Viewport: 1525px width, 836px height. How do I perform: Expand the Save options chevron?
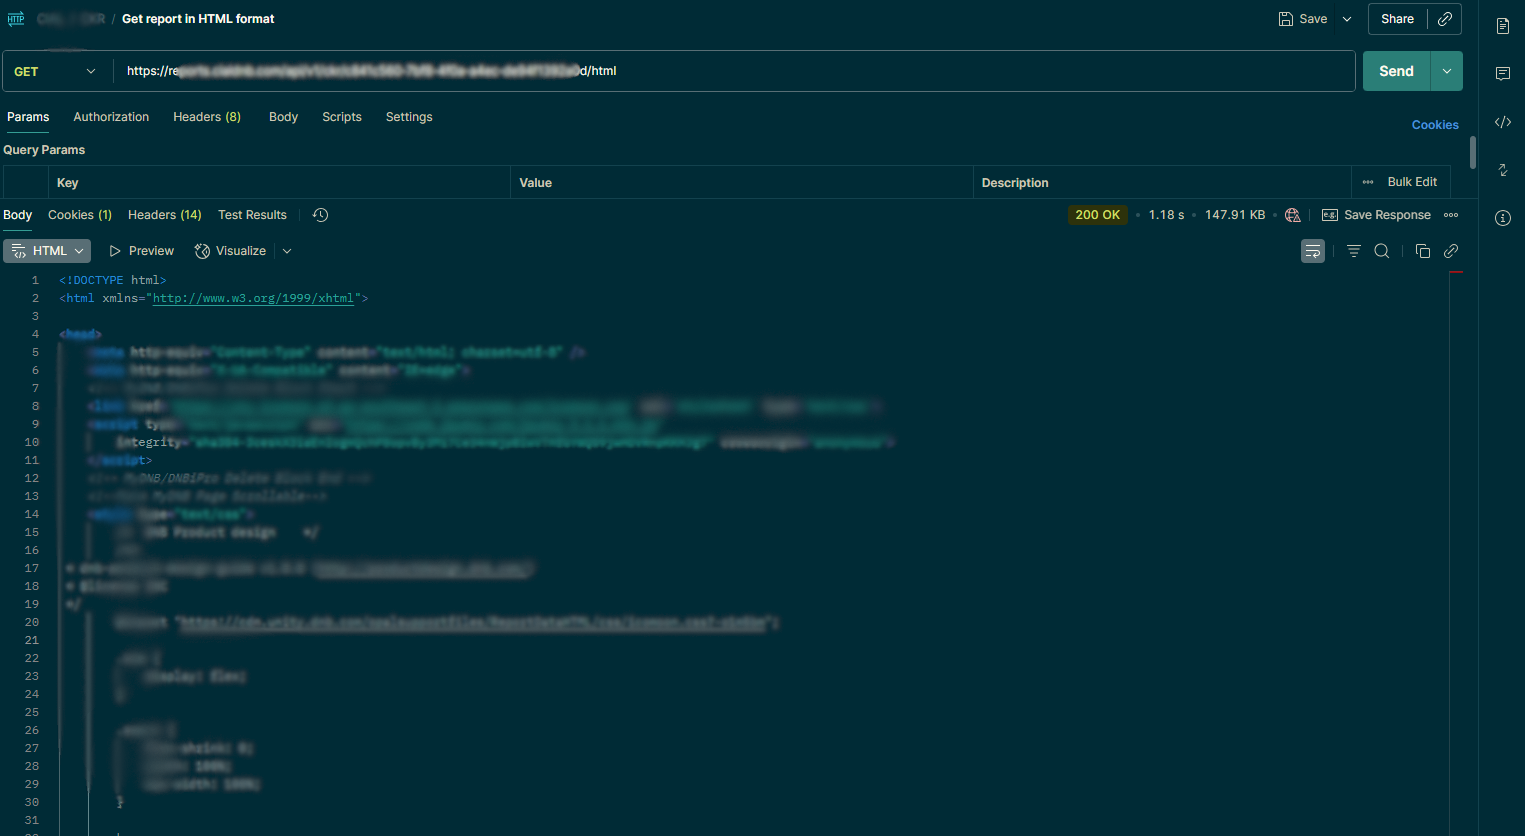1347,19
